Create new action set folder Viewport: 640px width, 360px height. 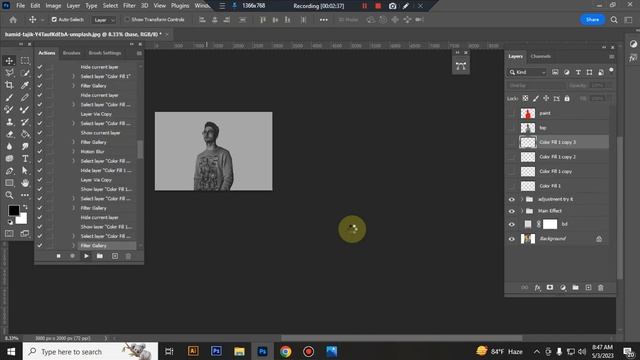pos(100,256)
